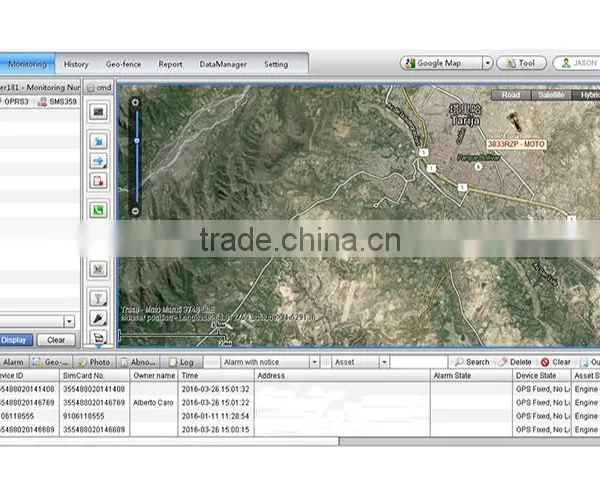Click the dark screen command icon

[x=98, y=112]
